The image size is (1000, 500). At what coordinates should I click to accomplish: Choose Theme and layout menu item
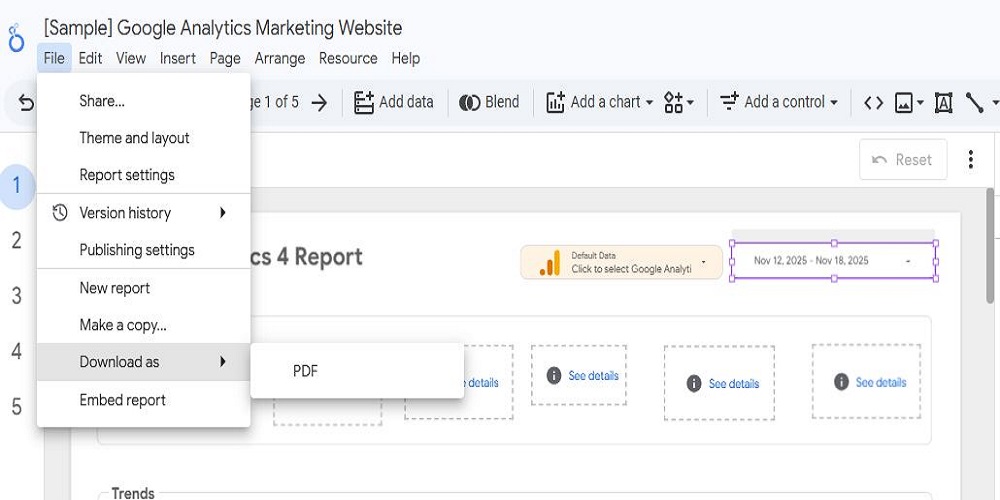[x=143, y=138]
